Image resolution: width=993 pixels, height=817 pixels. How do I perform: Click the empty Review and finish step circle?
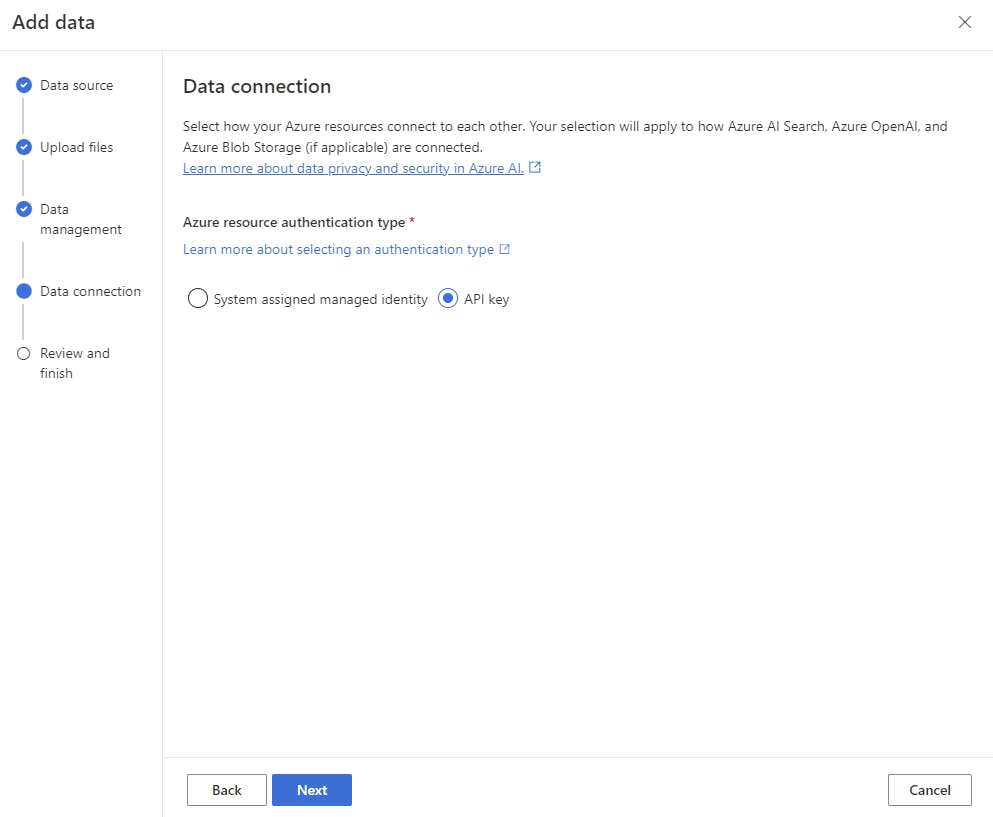click(x=24, y=354)
